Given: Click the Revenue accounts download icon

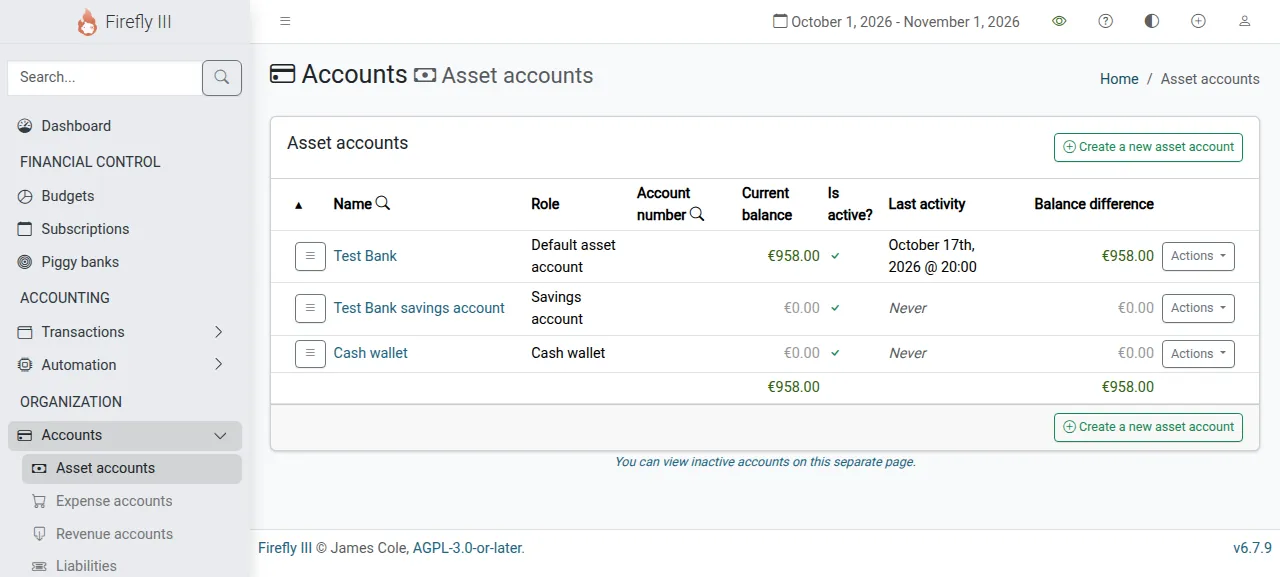Looking at the screenshot, I should click(x=39, y=534).
